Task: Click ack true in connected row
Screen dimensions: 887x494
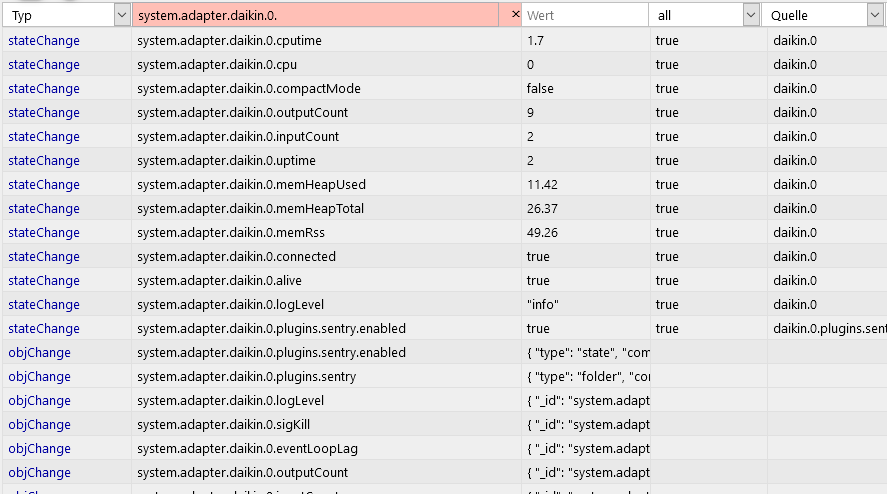Action: (x=667, y=256)
